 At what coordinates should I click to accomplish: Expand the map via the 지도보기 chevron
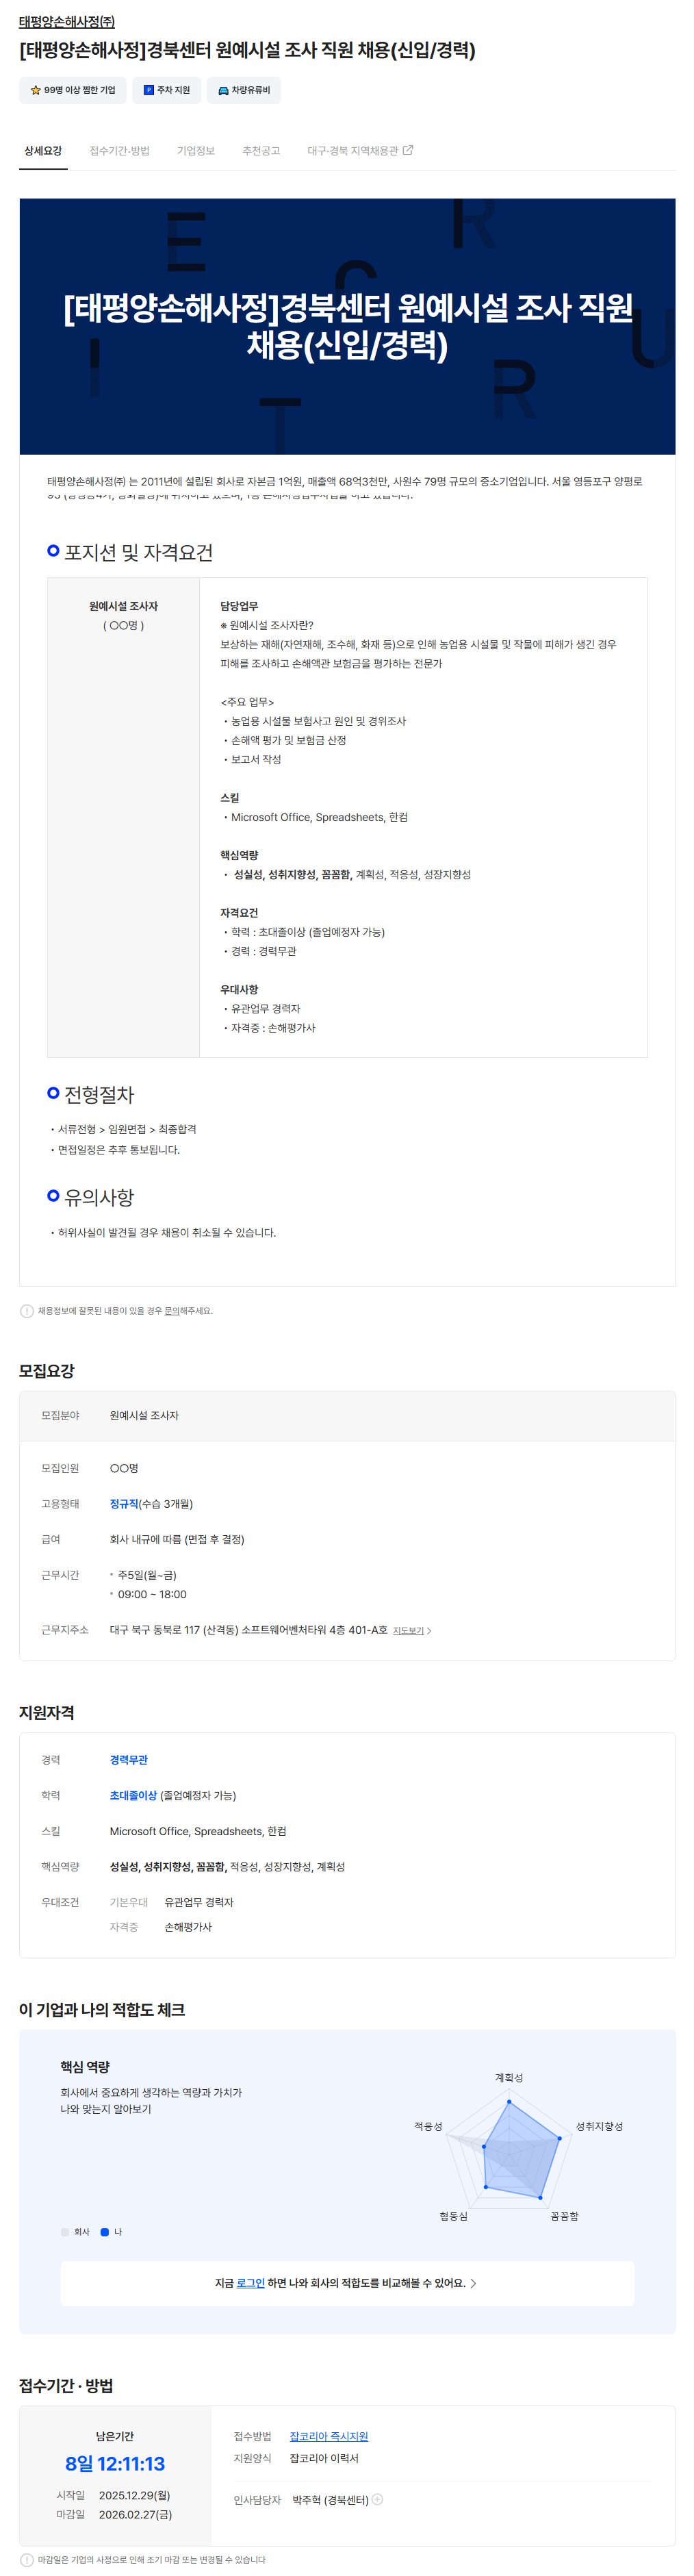(x=429, y=1631)
